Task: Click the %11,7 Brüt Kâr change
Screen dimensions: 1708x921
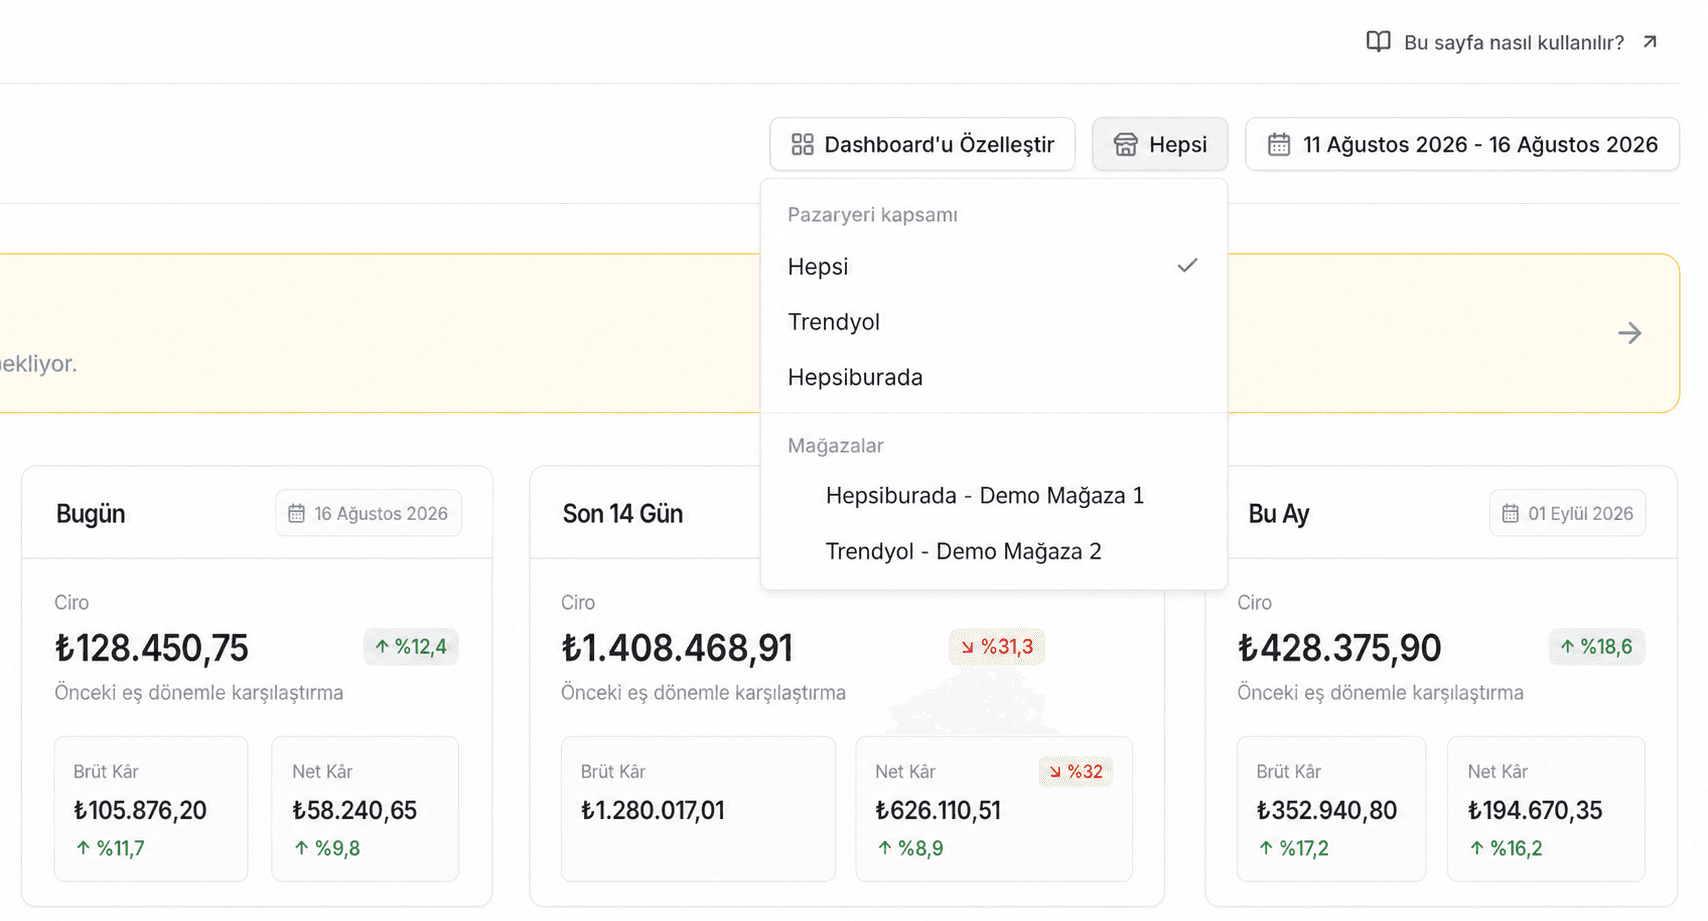Action: [110, 849]
